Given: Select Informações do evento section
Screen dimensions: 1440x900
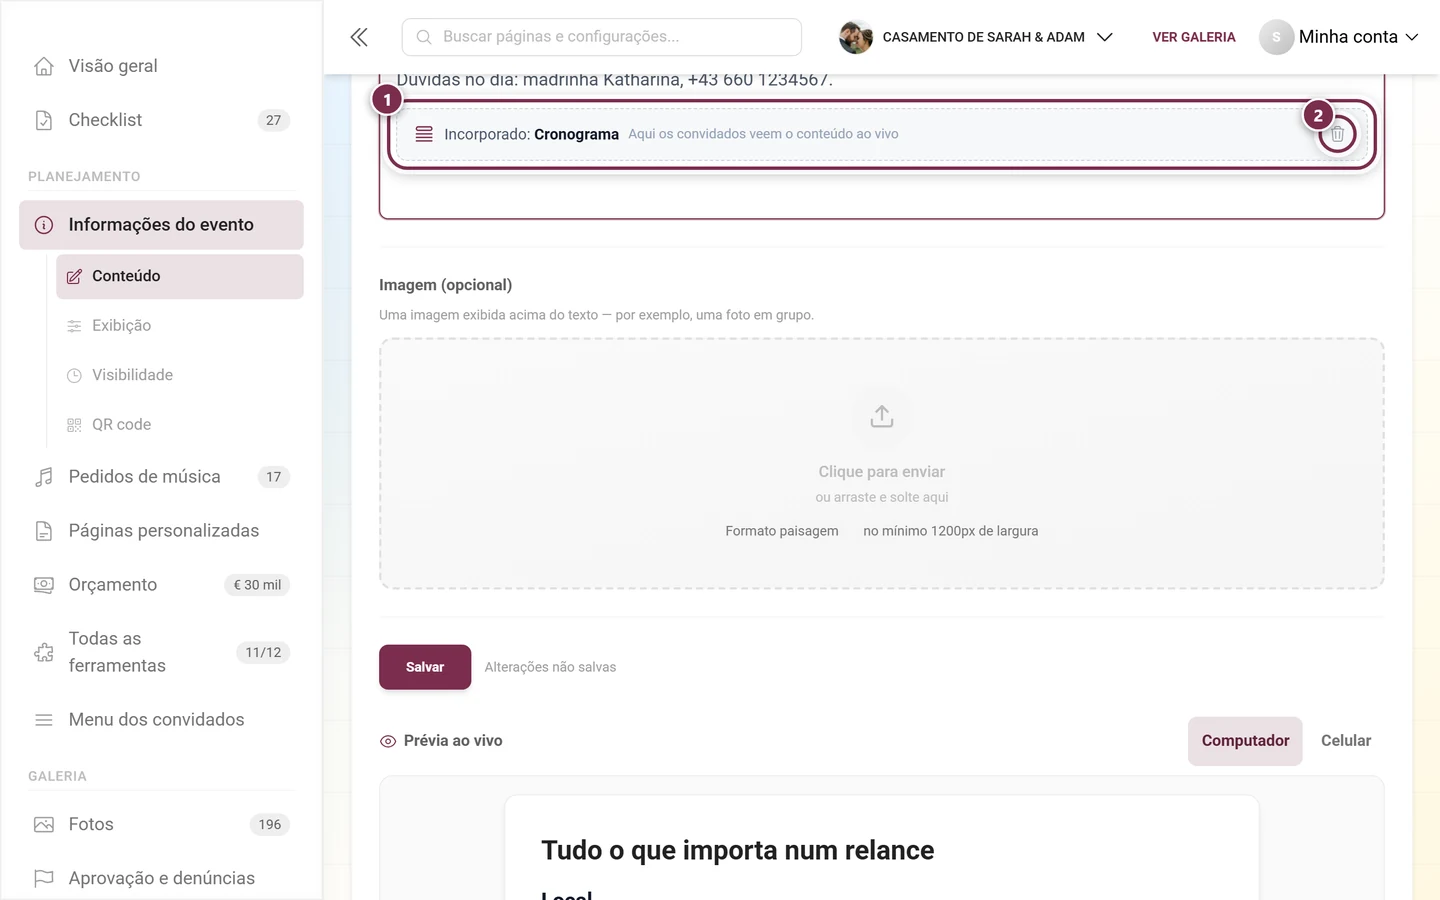Looking at the screenshot, I should point(161,225).
